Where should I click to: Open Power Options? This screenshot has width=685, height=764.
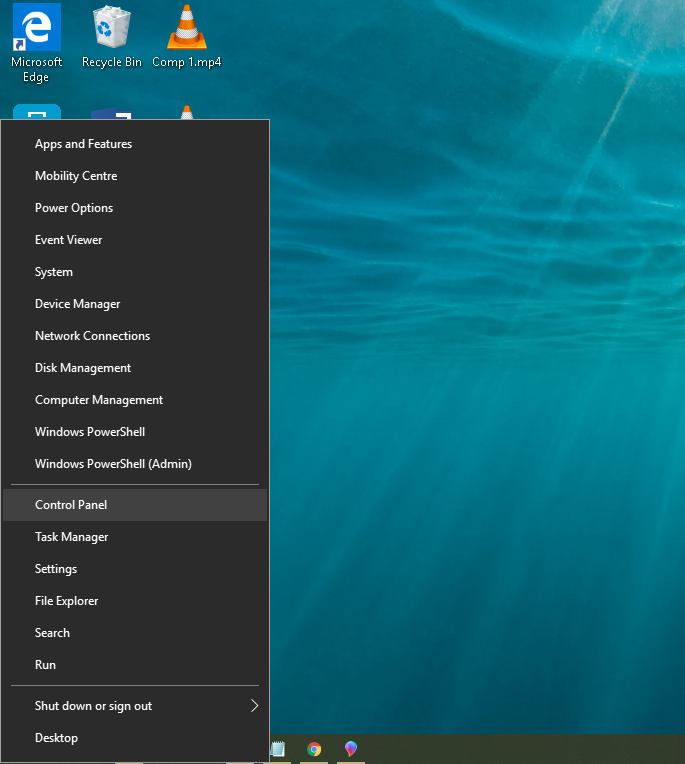click(x=135, y=208)
